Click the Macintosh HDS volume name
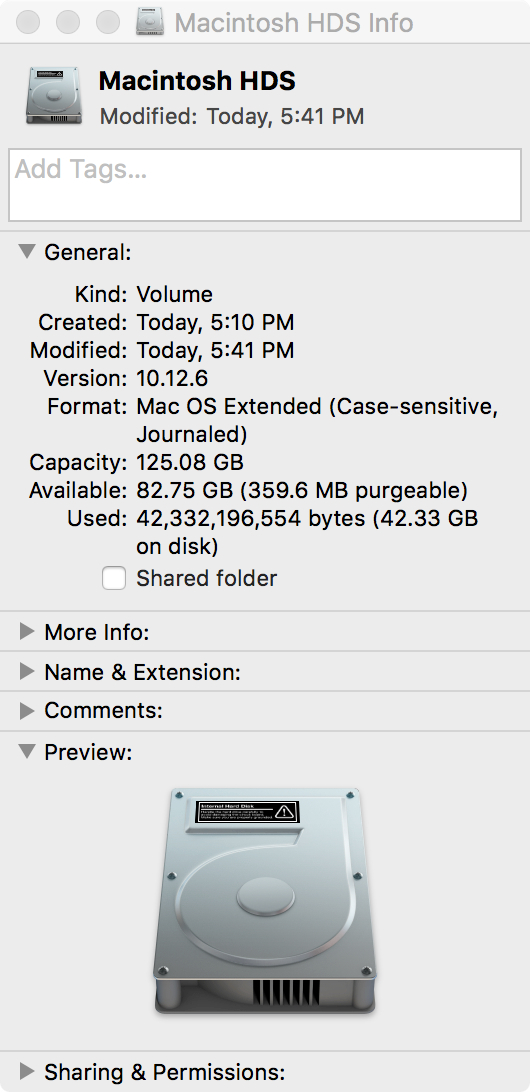The image size is (530, 1092). coord(197,81)
